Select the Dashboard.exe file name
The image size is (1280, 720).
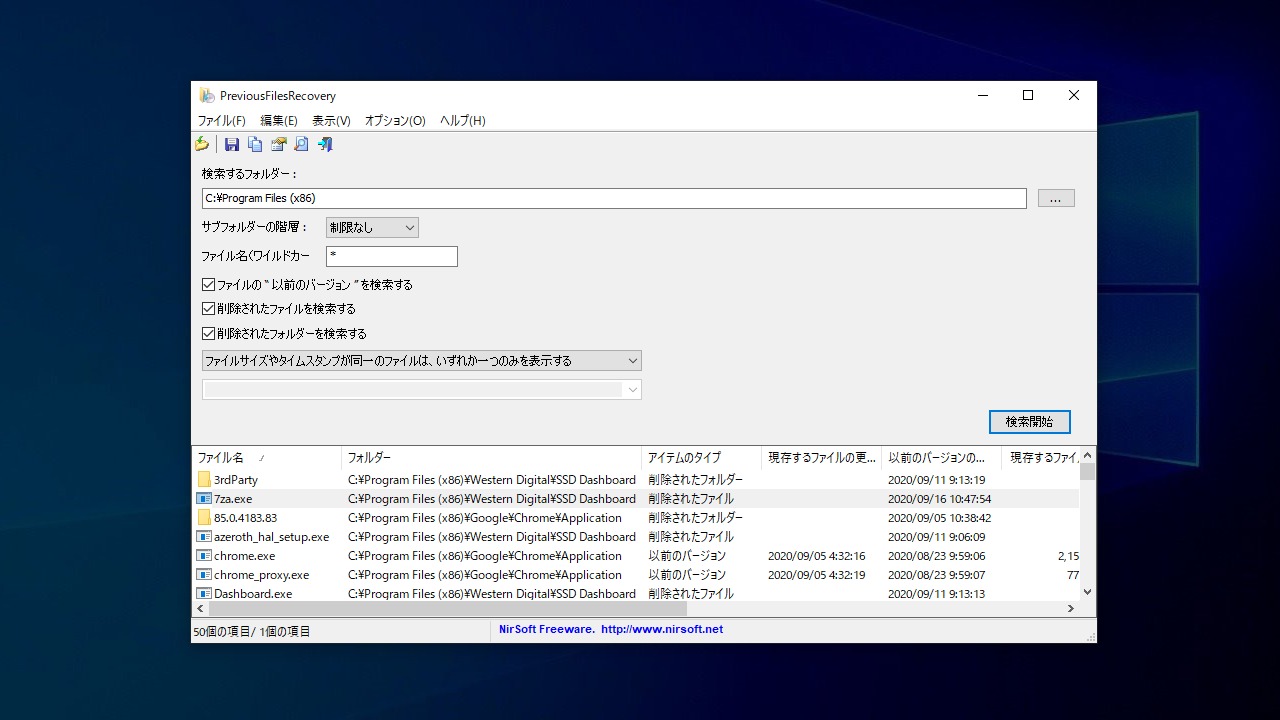[253, 594]
